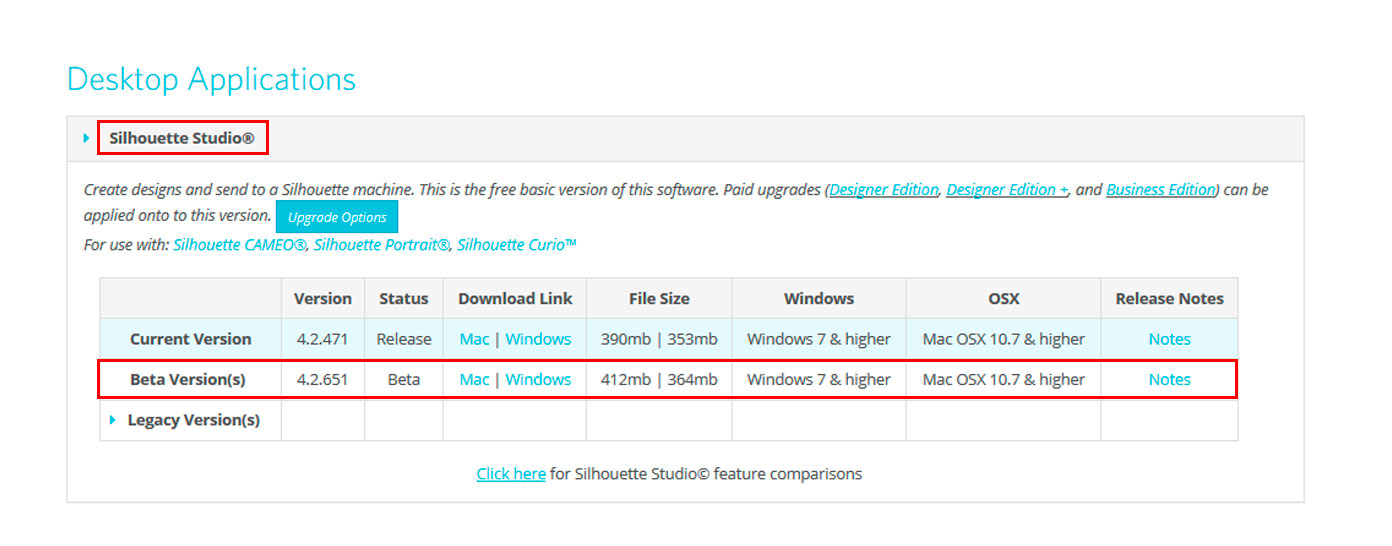Download Current Version for Mac
1392x546 pixels.
(474, 339)
